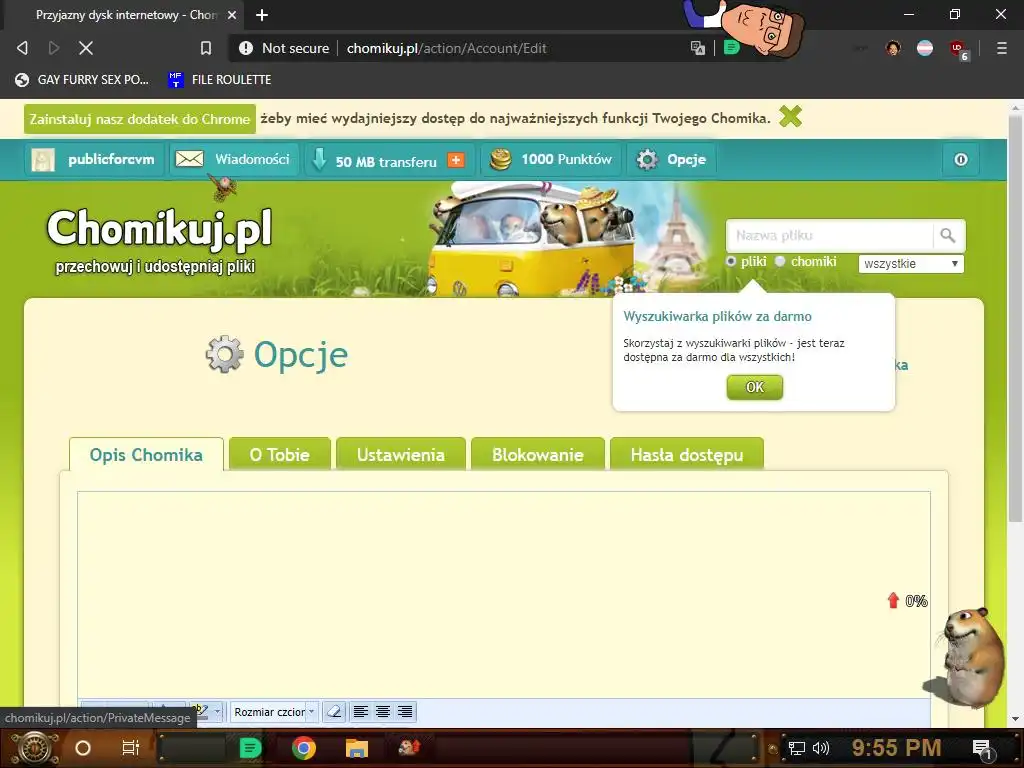Select the chomiki radio button
The image size is (1024, 768).
(x=780, y=261)
